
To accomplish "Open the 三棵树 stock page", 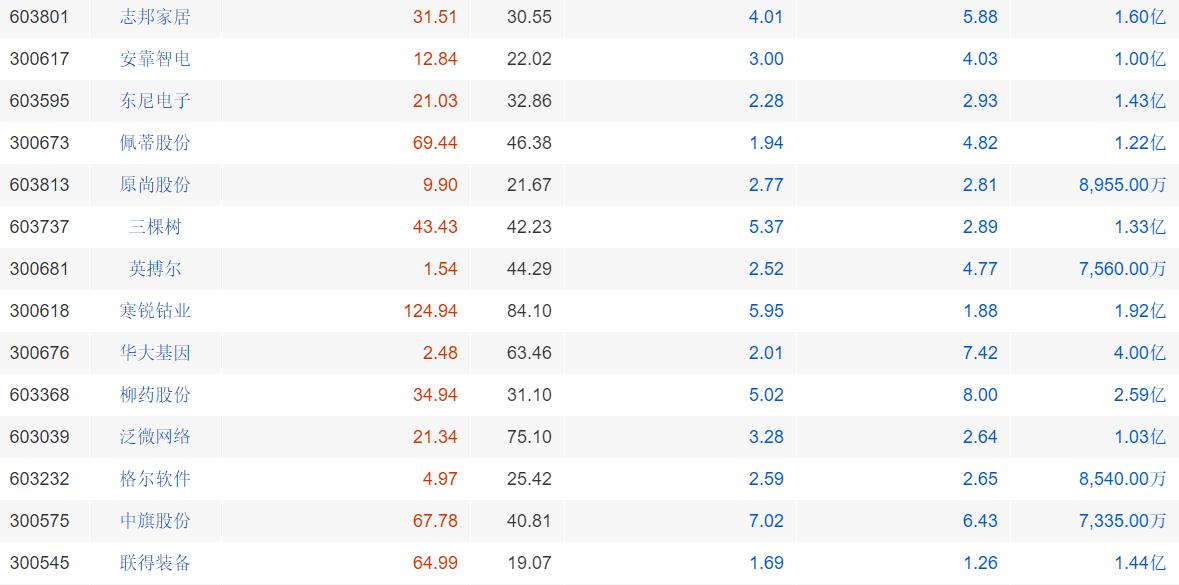I will coord(155,227).
